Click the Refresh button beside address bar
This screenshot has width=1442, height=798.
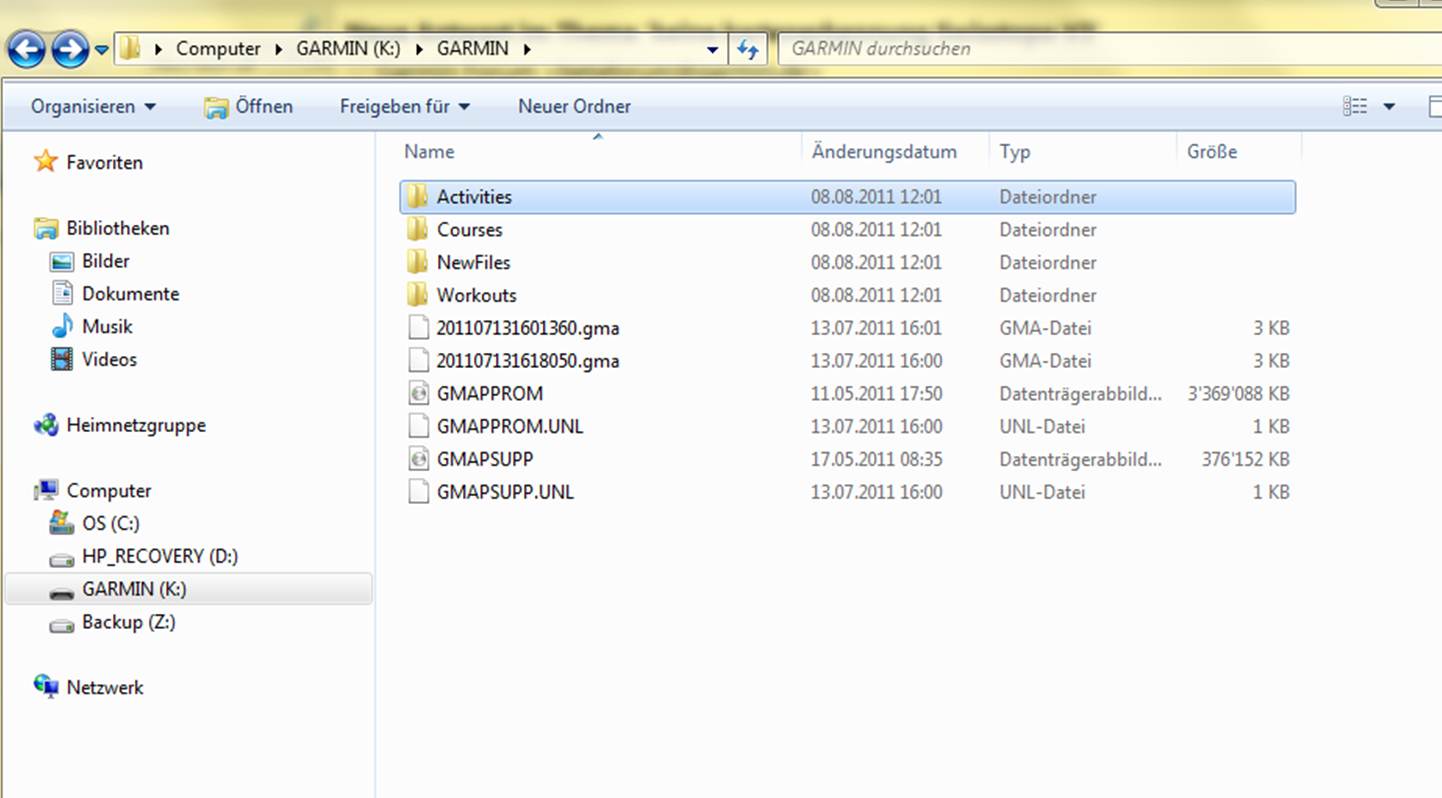pyautogui.click(x=747, y=48)
